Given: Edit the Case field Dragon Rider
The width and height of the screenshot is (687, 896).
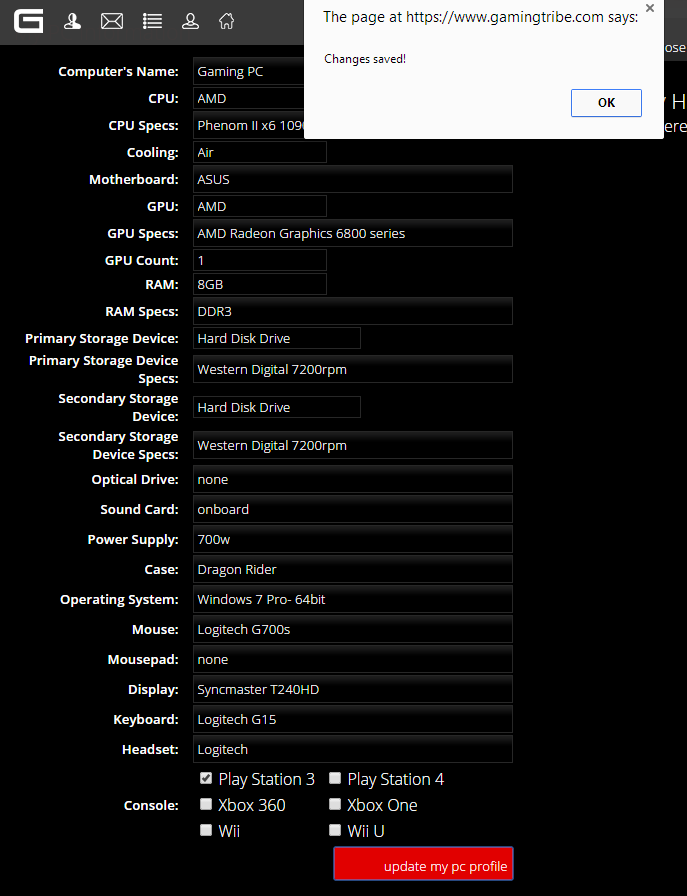Looking at the screenshot, I should [353, 569].
